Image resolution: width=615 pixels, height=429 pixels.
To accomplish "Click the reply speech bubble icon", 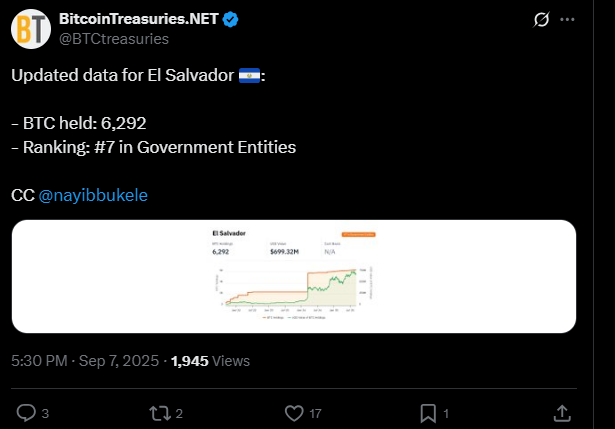I will coord(27,412).
